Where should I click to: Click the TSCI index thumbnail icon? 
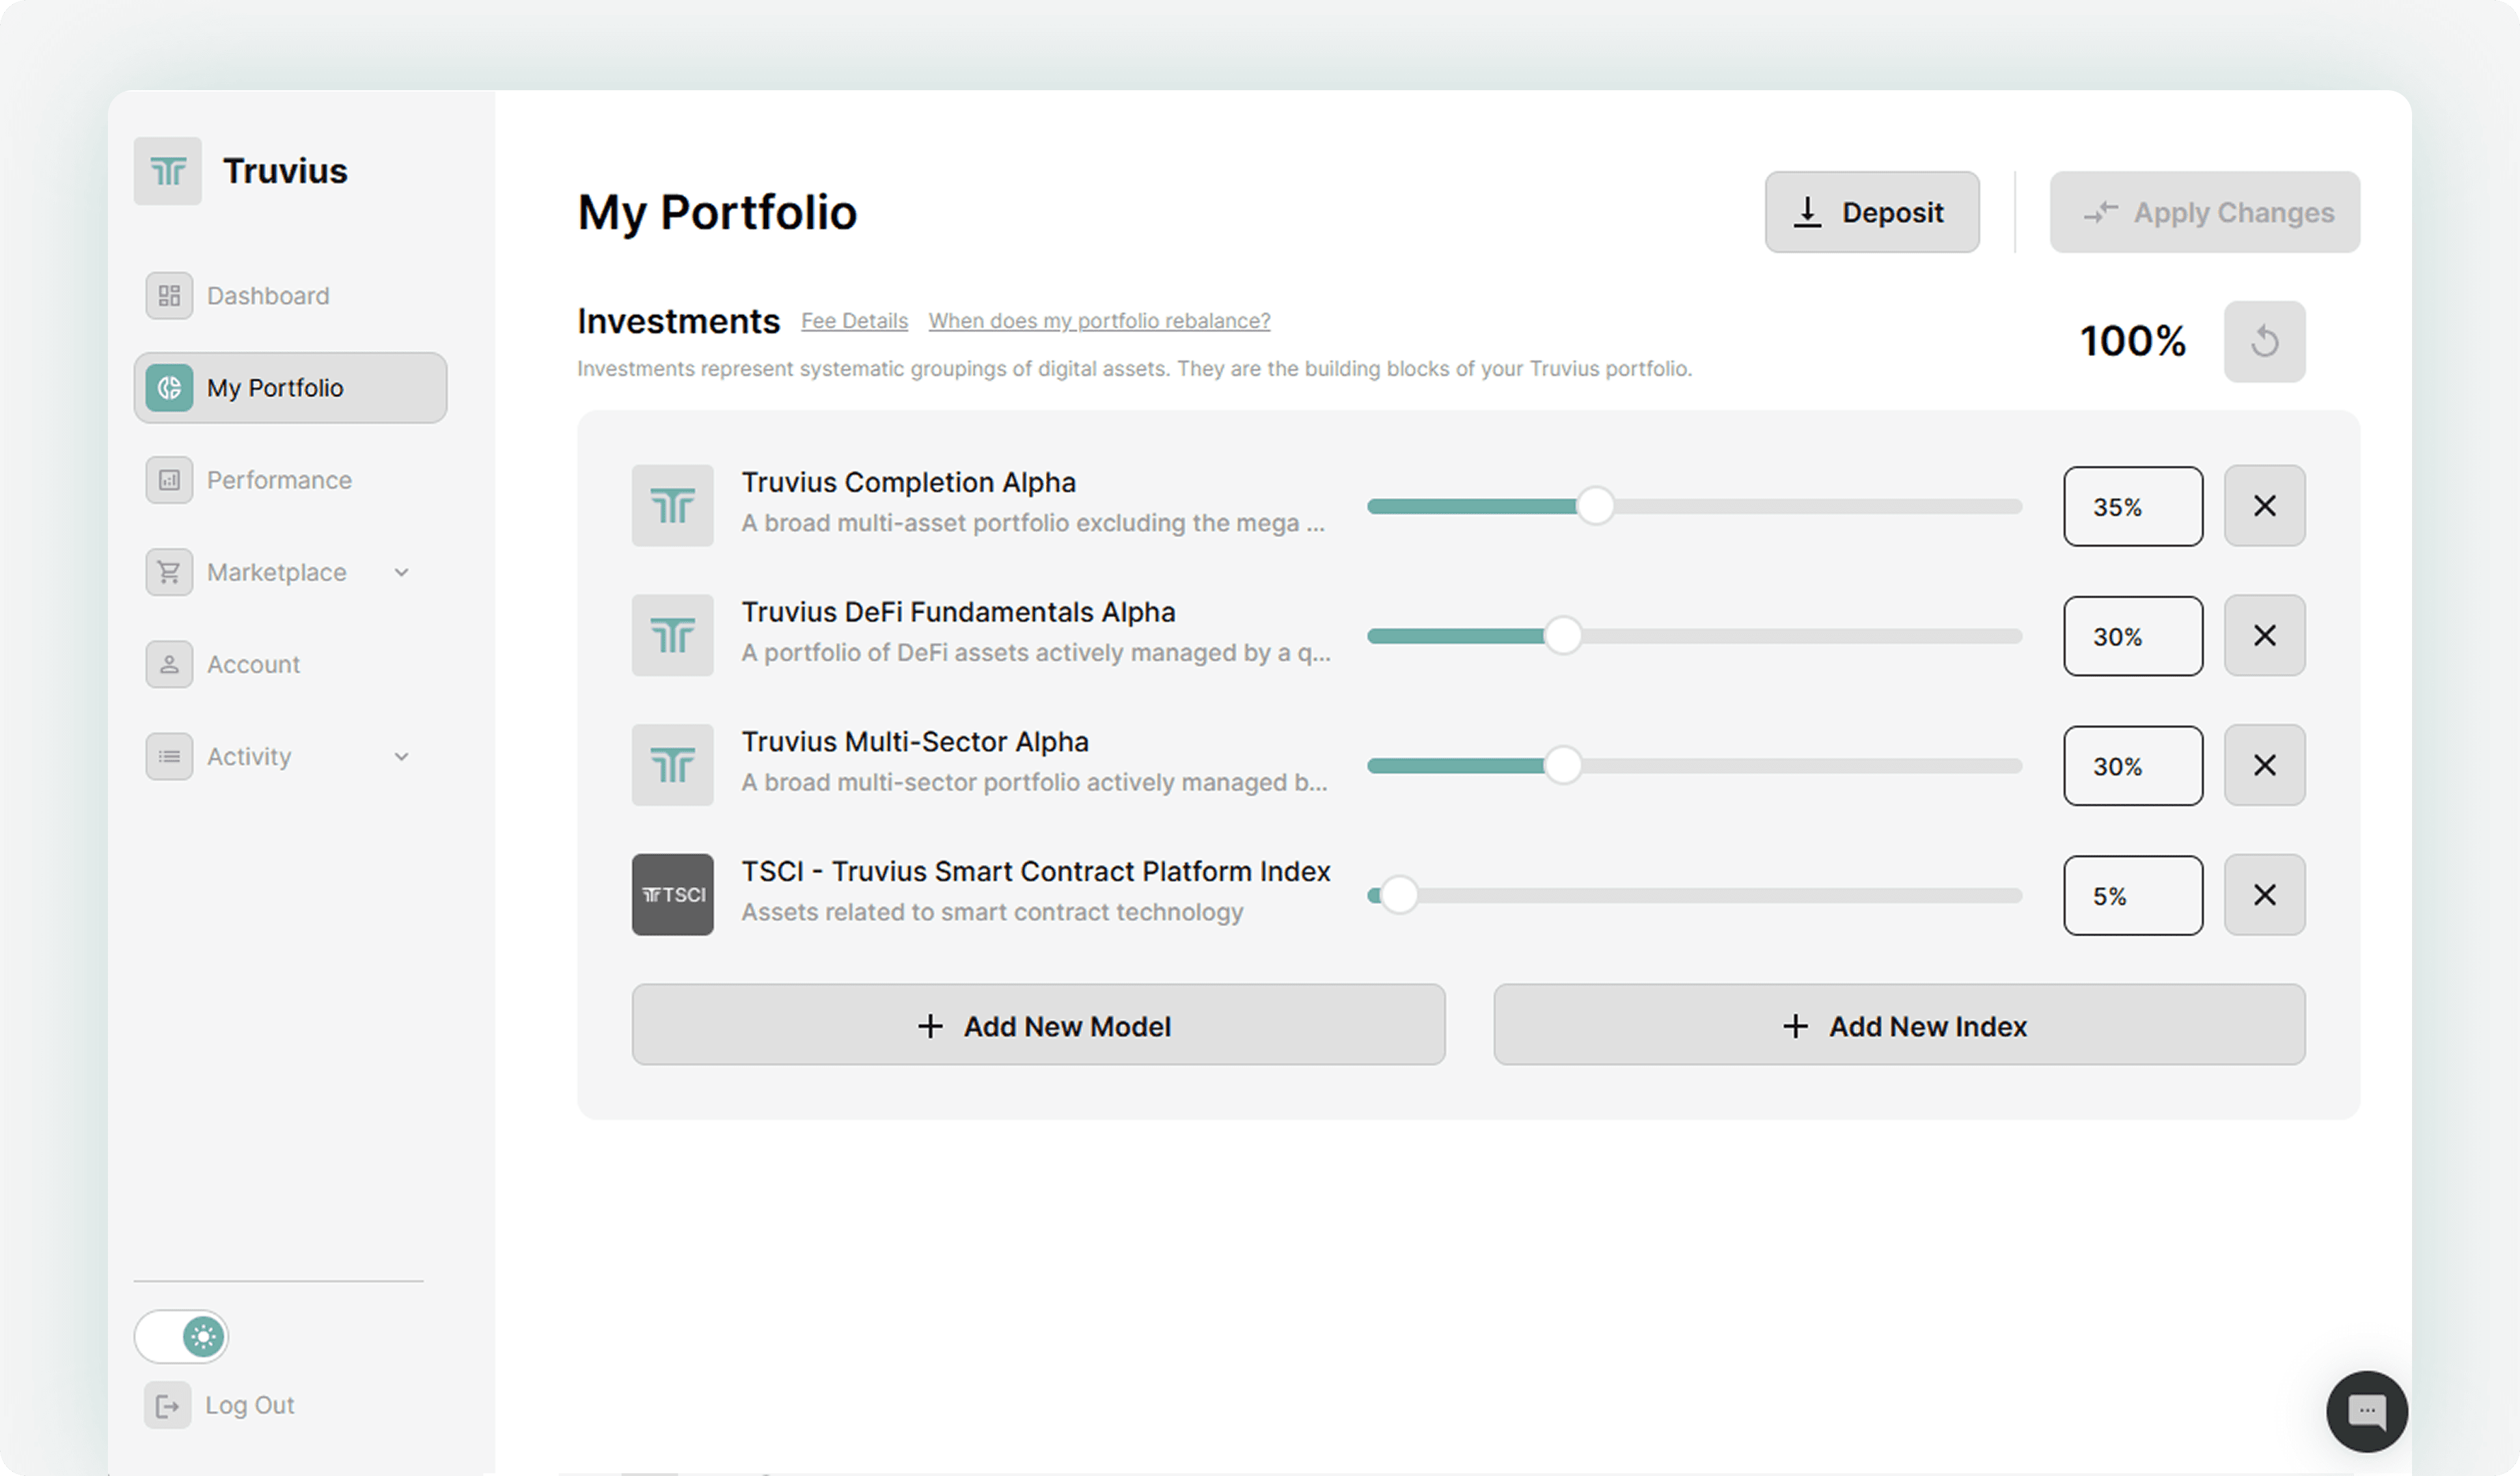click(672, 895)
